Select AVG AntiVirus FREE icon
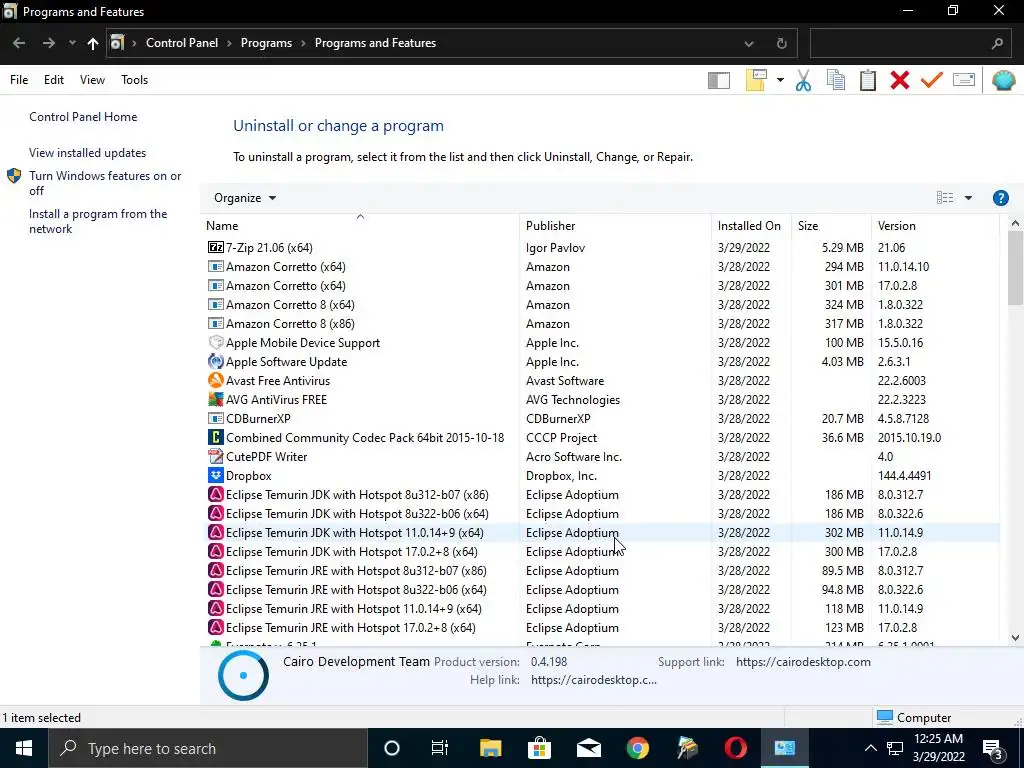Screen dimensions: 1024x768 [x=216, y=400]
